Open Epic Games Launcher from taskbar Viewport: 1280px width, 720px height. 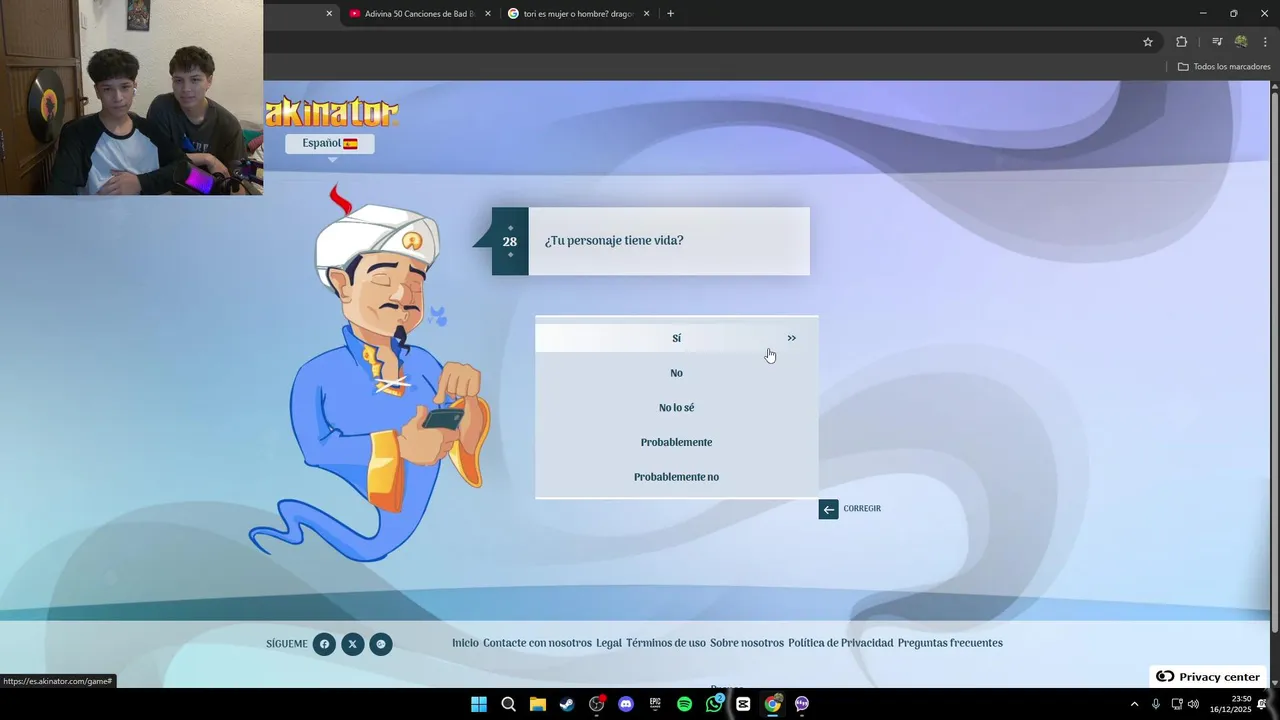coord(655,704)
